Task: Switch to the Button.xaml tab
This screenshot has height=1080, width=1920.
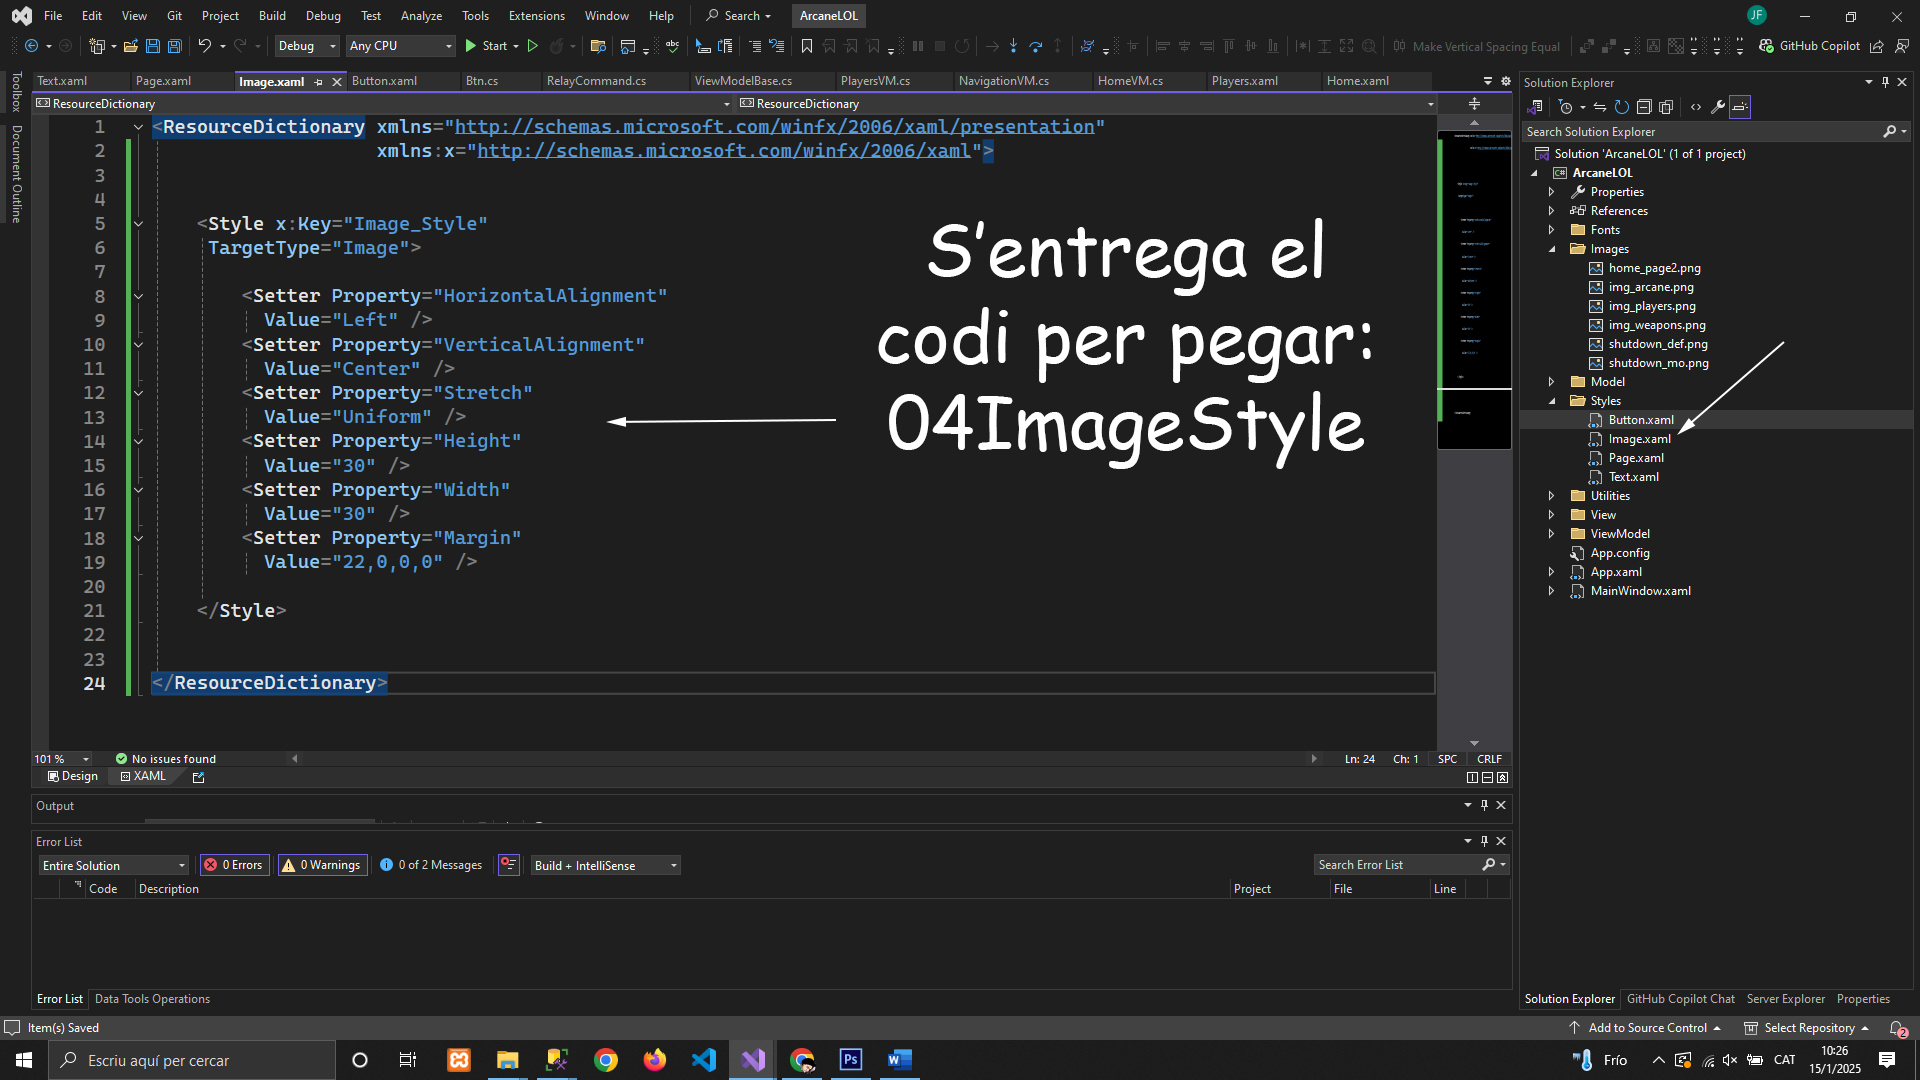Action: pyautogui.click(x=384, y=81)
